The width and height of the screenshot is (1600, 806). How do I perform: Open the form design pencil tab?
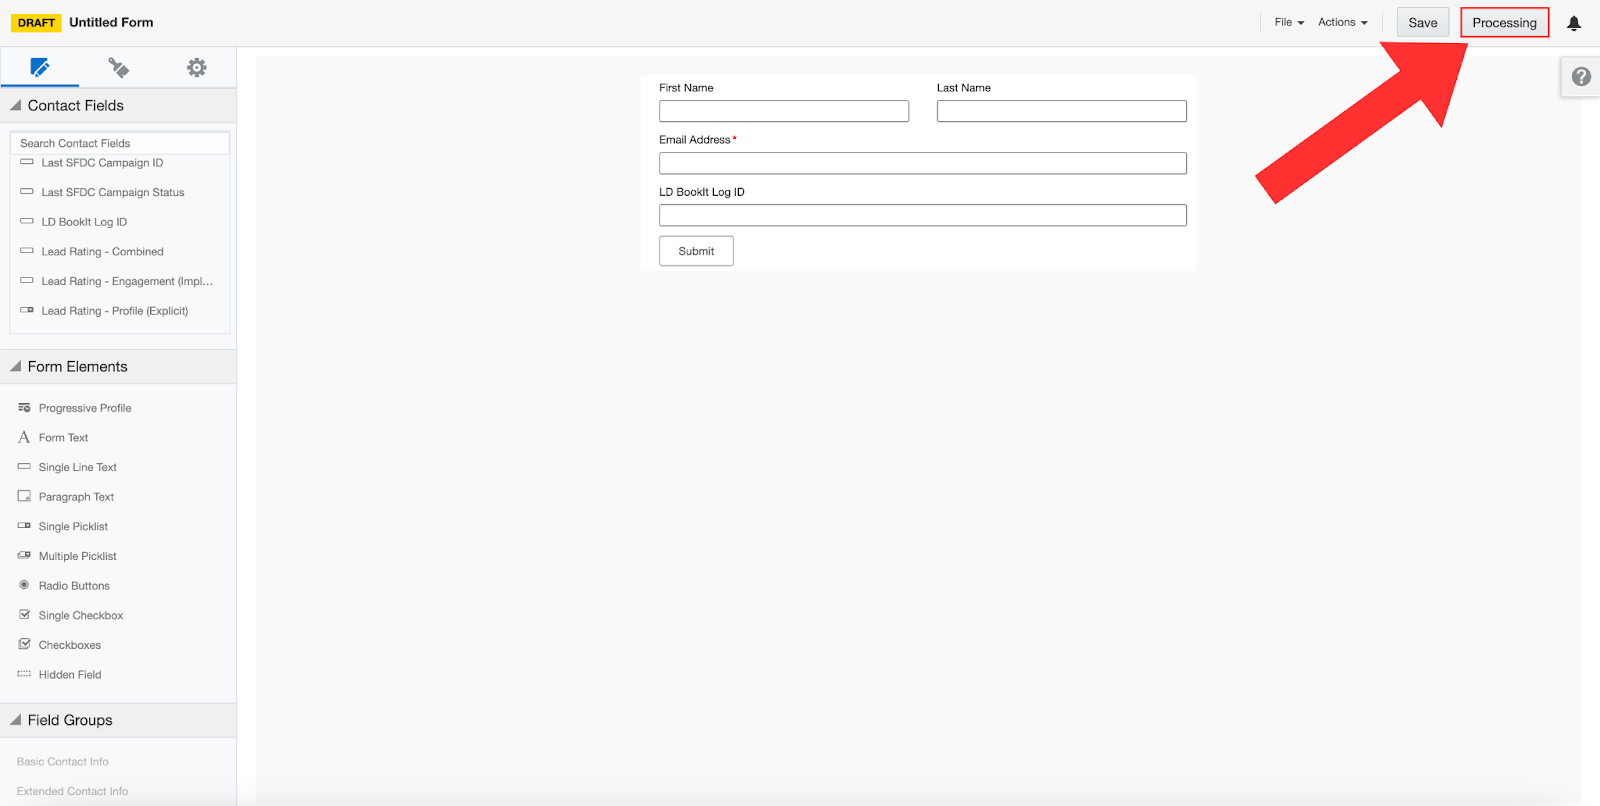40,68
